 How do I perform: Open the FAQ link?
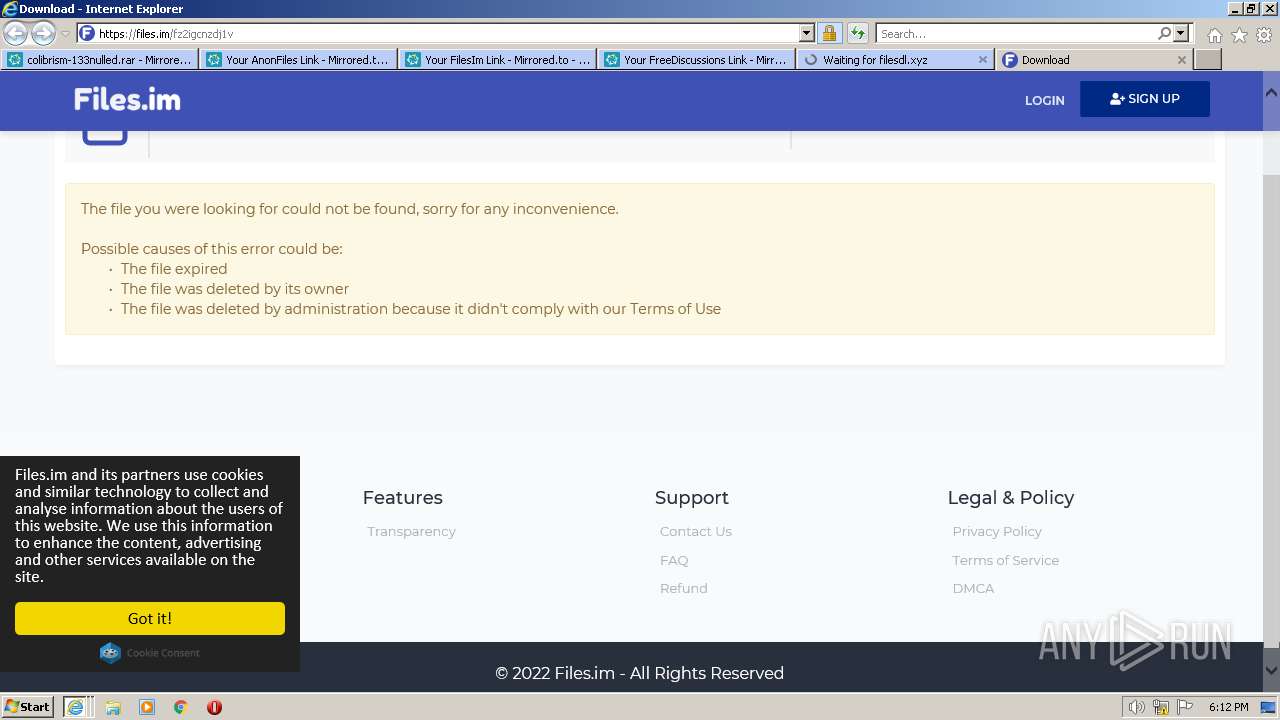pos(674,560)
